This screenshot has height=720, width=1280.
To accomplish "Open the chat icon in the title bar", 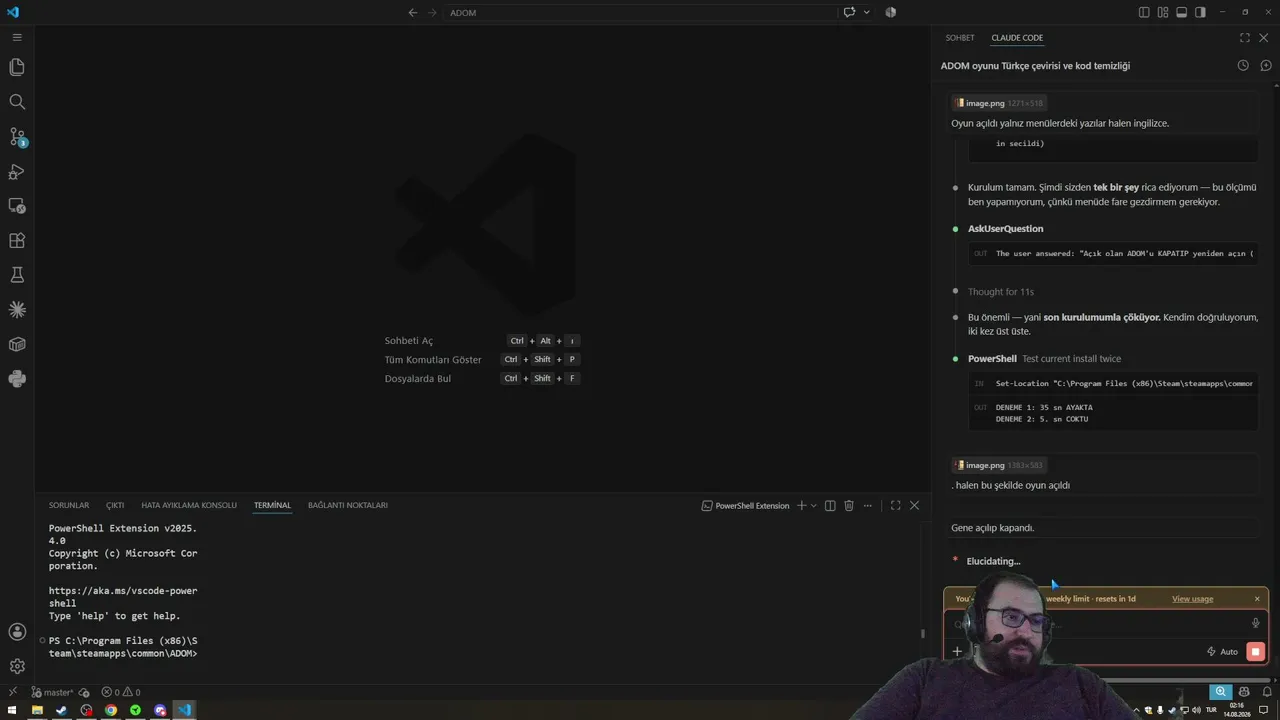I will (x=849, y=12).
